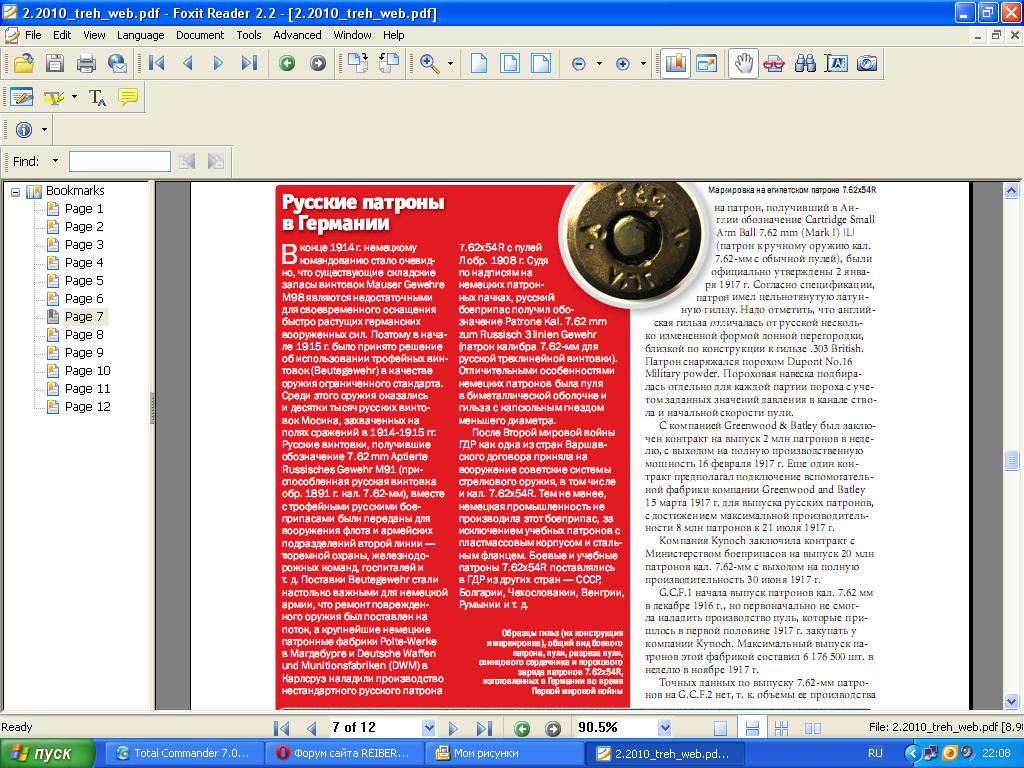Select the text highlight tool
The image size is (1024, 768).
coord(53,97)
